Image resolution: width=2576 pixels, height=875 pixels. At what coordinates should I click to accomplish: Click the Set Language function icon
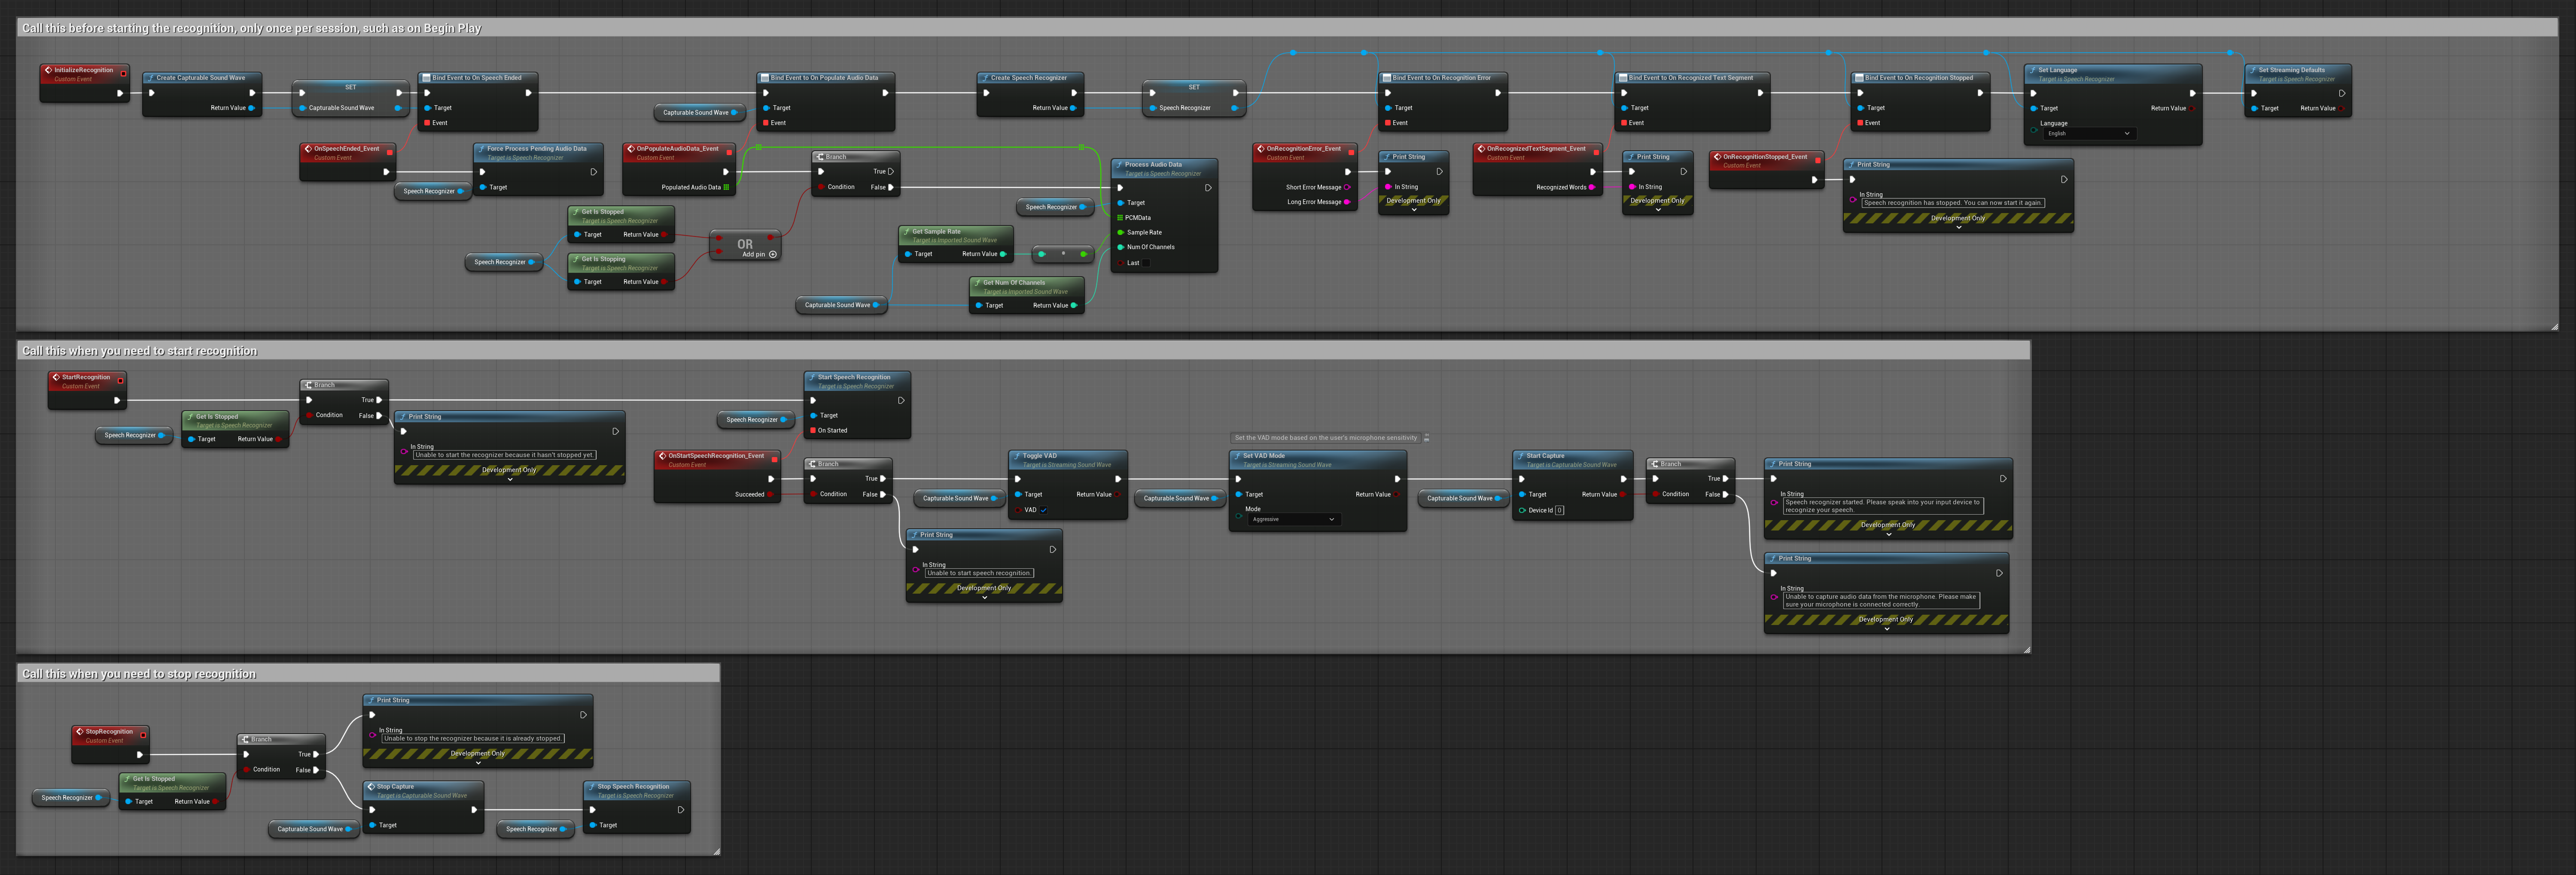coord(2033,71)
